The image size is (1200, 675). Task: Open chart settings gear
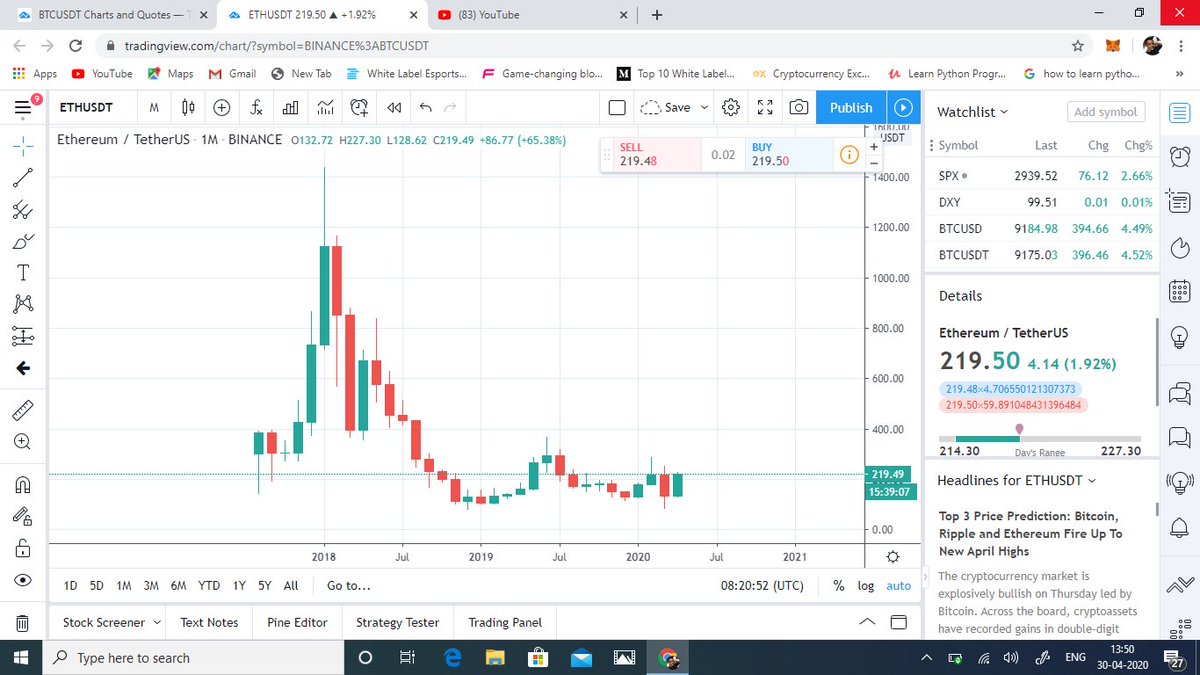(x=731, y=107)
